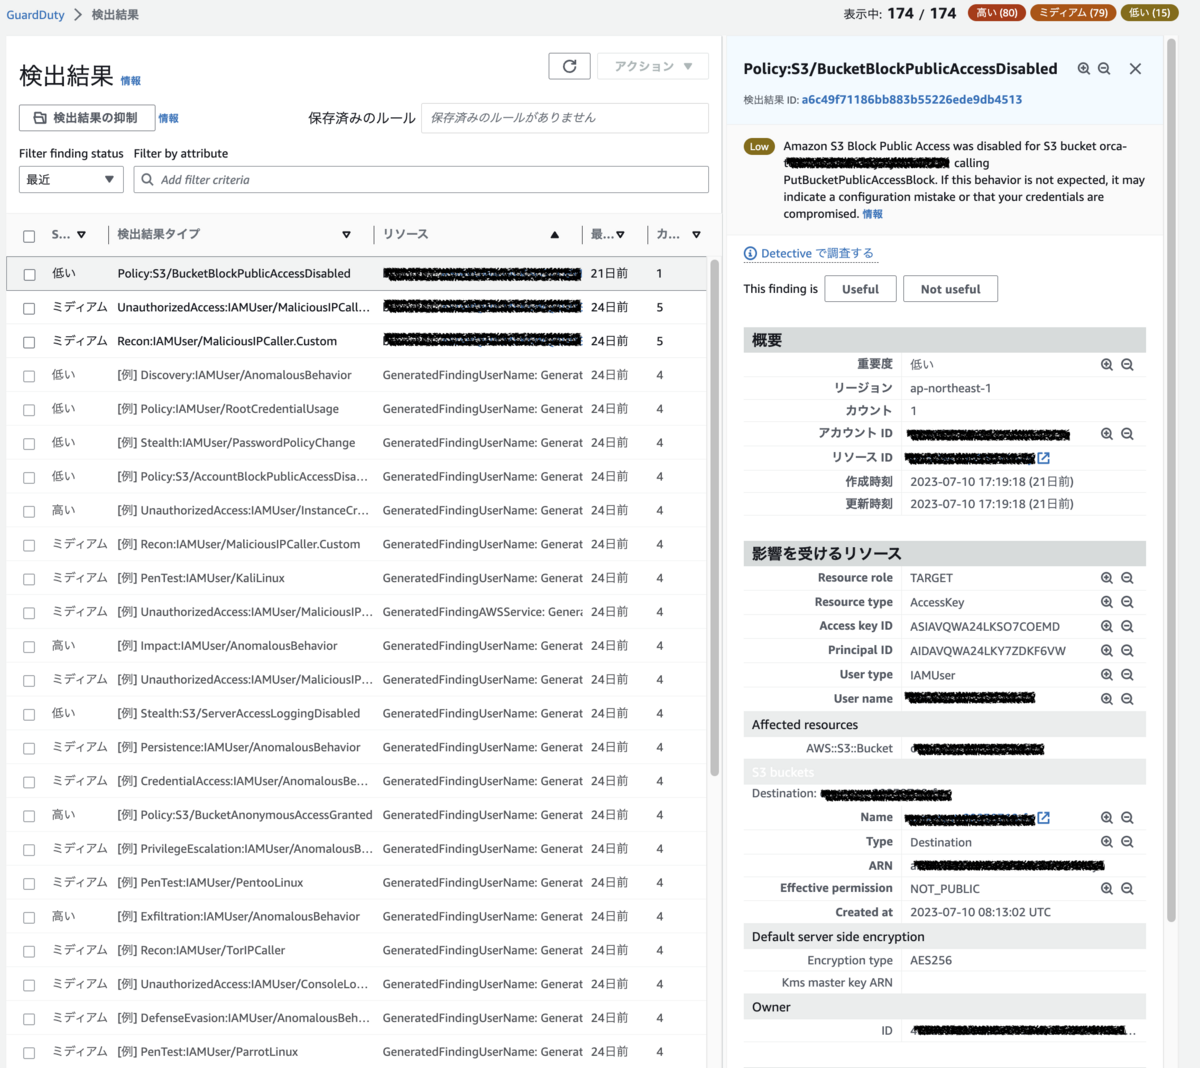Select checkbox for PenTest:IAMUser/KaliLinux row

(29, 579)
